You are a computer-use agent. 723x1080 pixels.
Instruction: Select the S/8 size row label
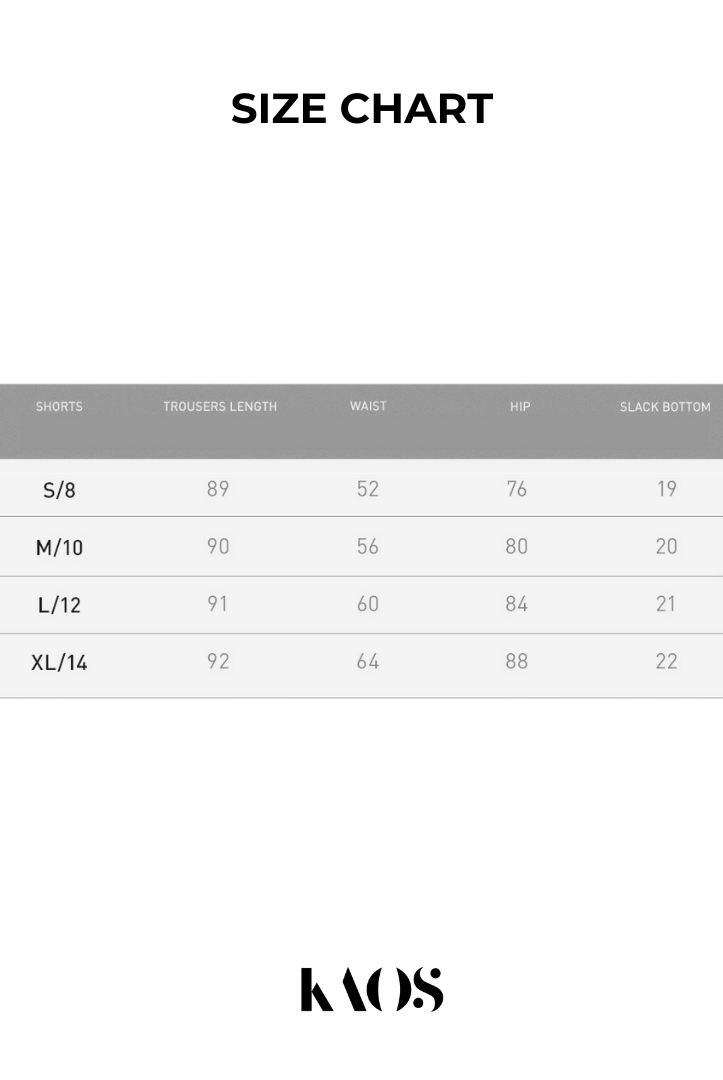(59, 490)
